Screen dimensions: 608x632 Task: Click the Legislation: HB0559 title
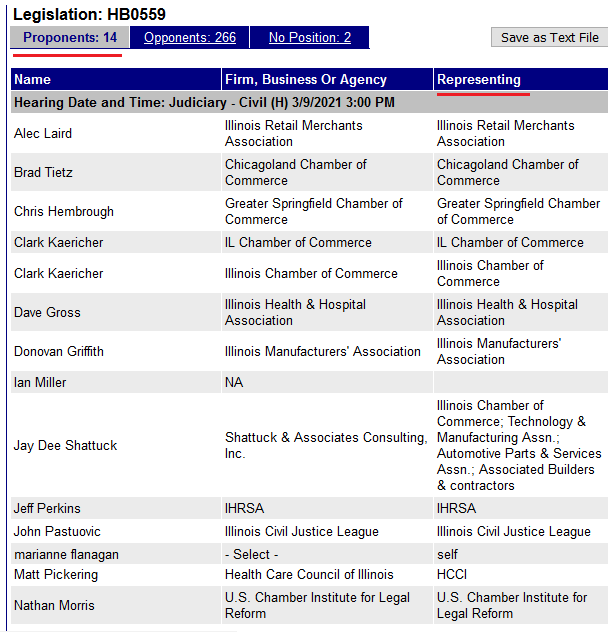89,15
